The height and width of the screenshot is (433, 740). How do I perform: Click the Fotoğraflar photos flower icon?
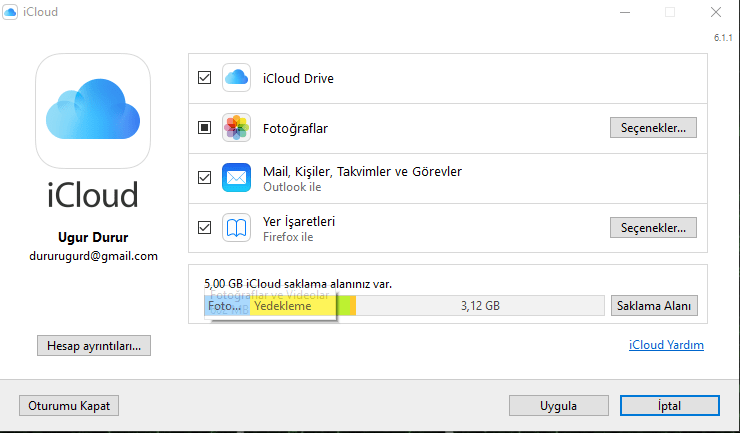point(236,128)
